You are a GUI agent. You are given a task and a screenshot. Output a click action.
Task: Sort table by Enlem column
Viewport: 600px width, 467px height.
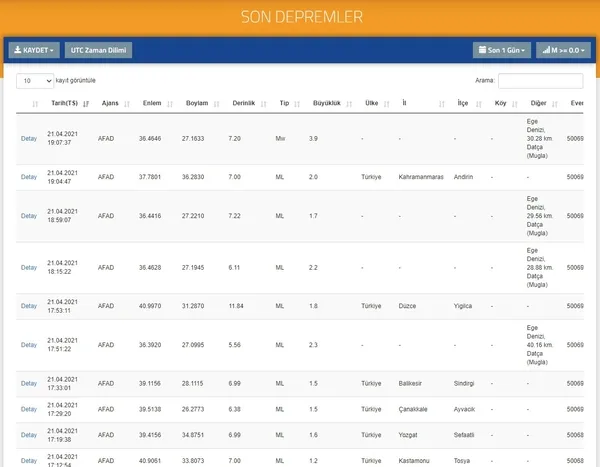170,104
